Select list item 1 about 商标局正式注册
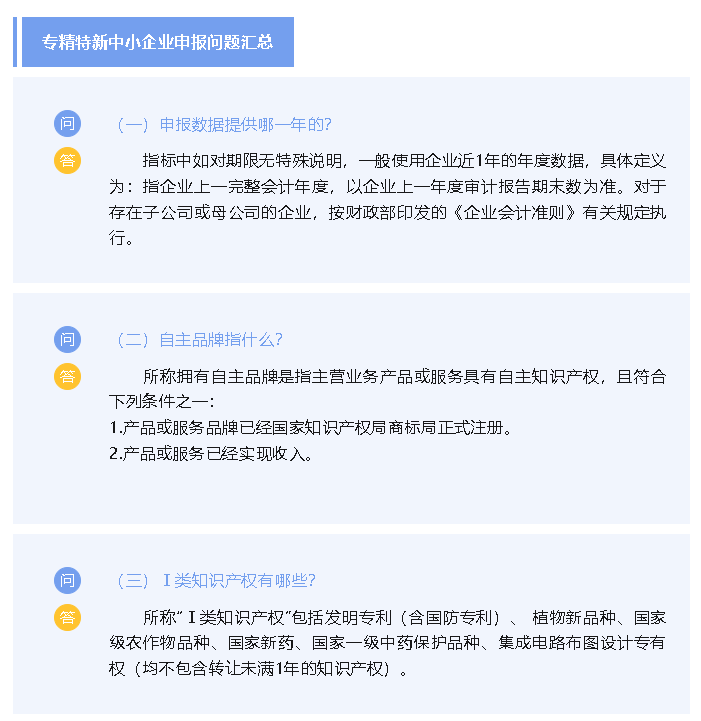Image resolution: width=701 pixels, height=721 pixels. tap(311, 428)
